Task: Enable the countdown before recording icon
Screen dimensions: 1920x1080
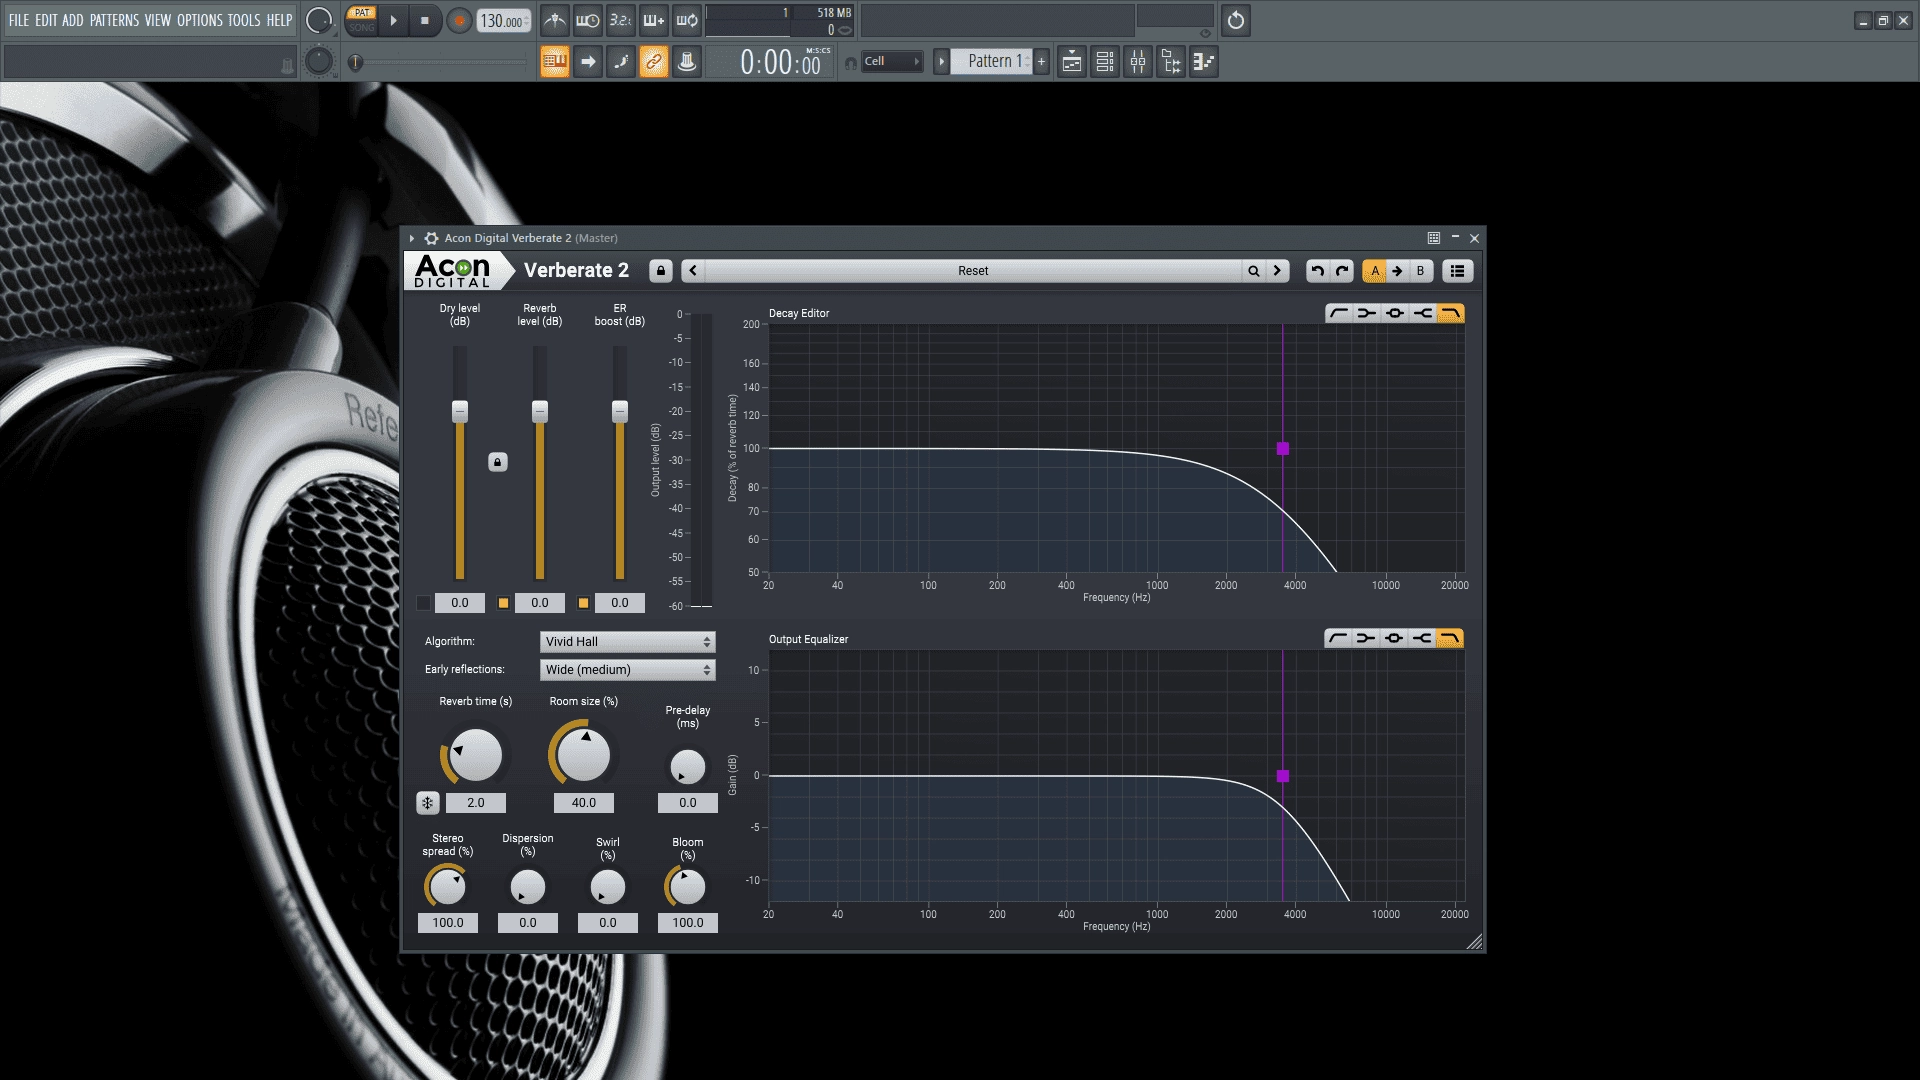Action: pos(621,20)
